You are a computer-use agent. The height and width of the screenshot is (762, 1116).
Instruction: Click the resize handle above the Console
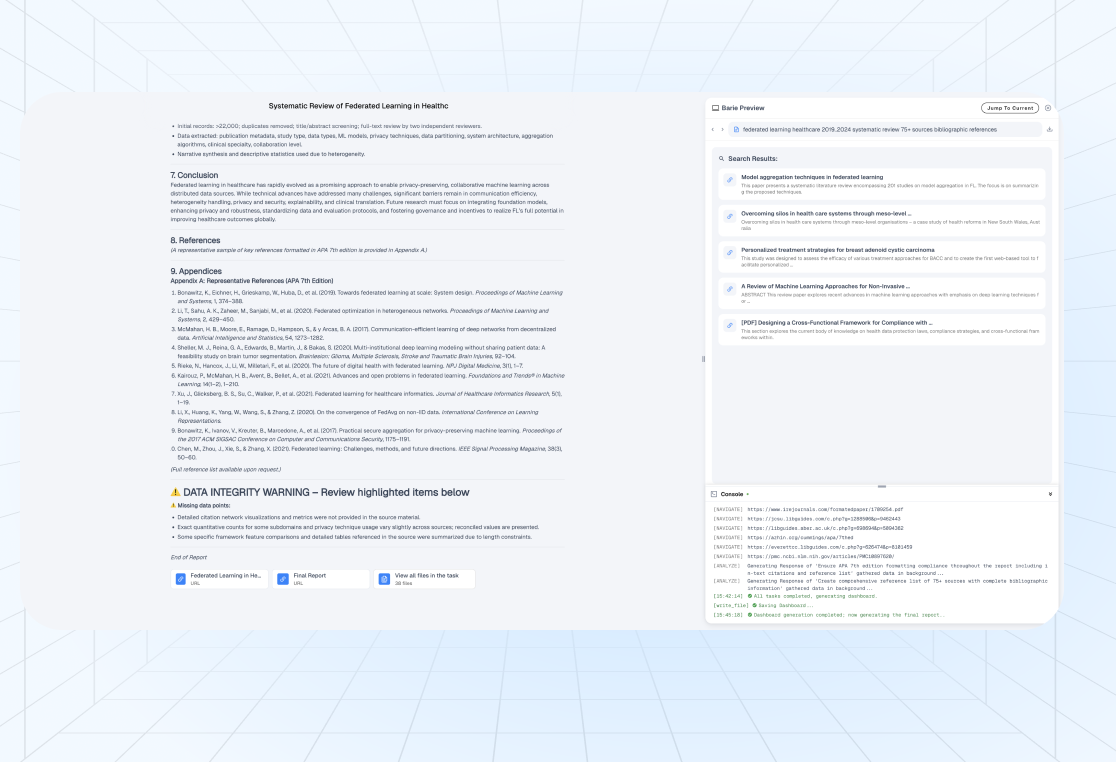click(x=881, y=485)
